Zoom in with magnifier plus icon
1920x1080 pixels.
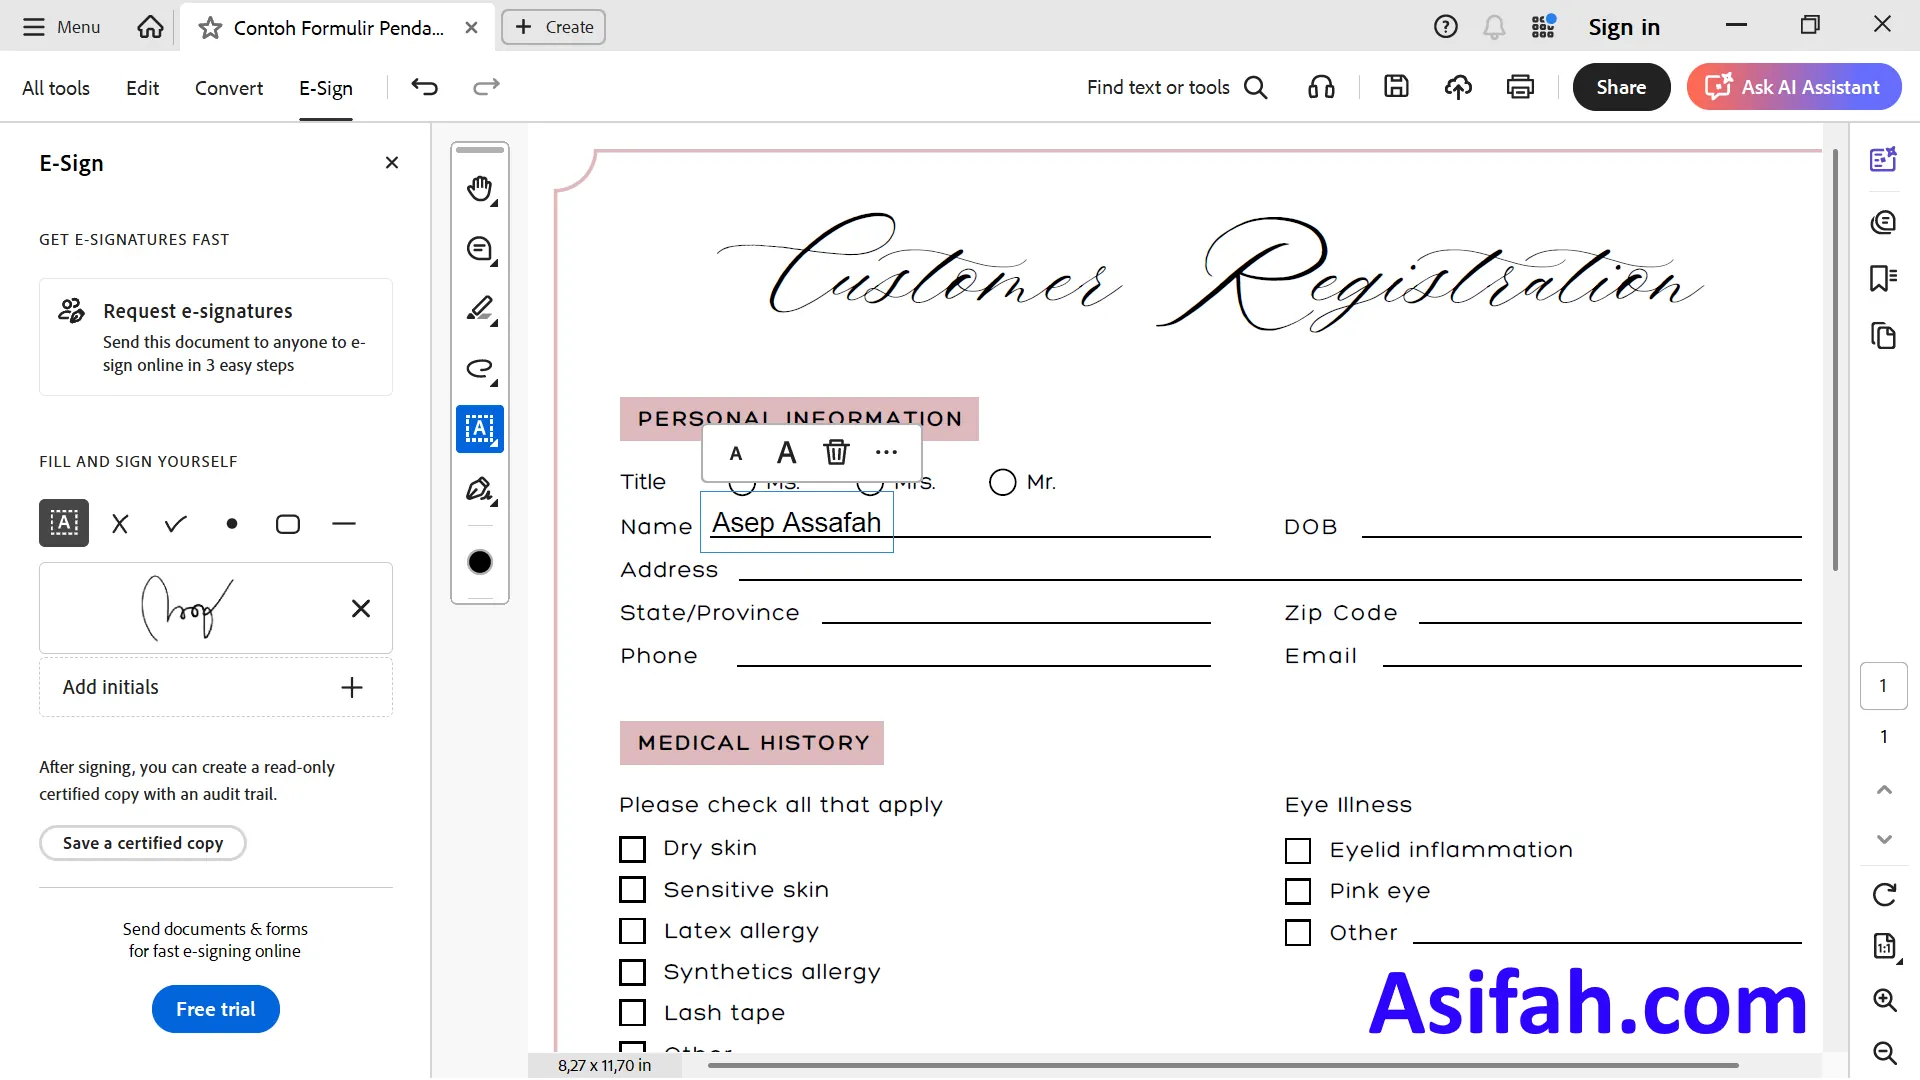pos(1884,1000)
